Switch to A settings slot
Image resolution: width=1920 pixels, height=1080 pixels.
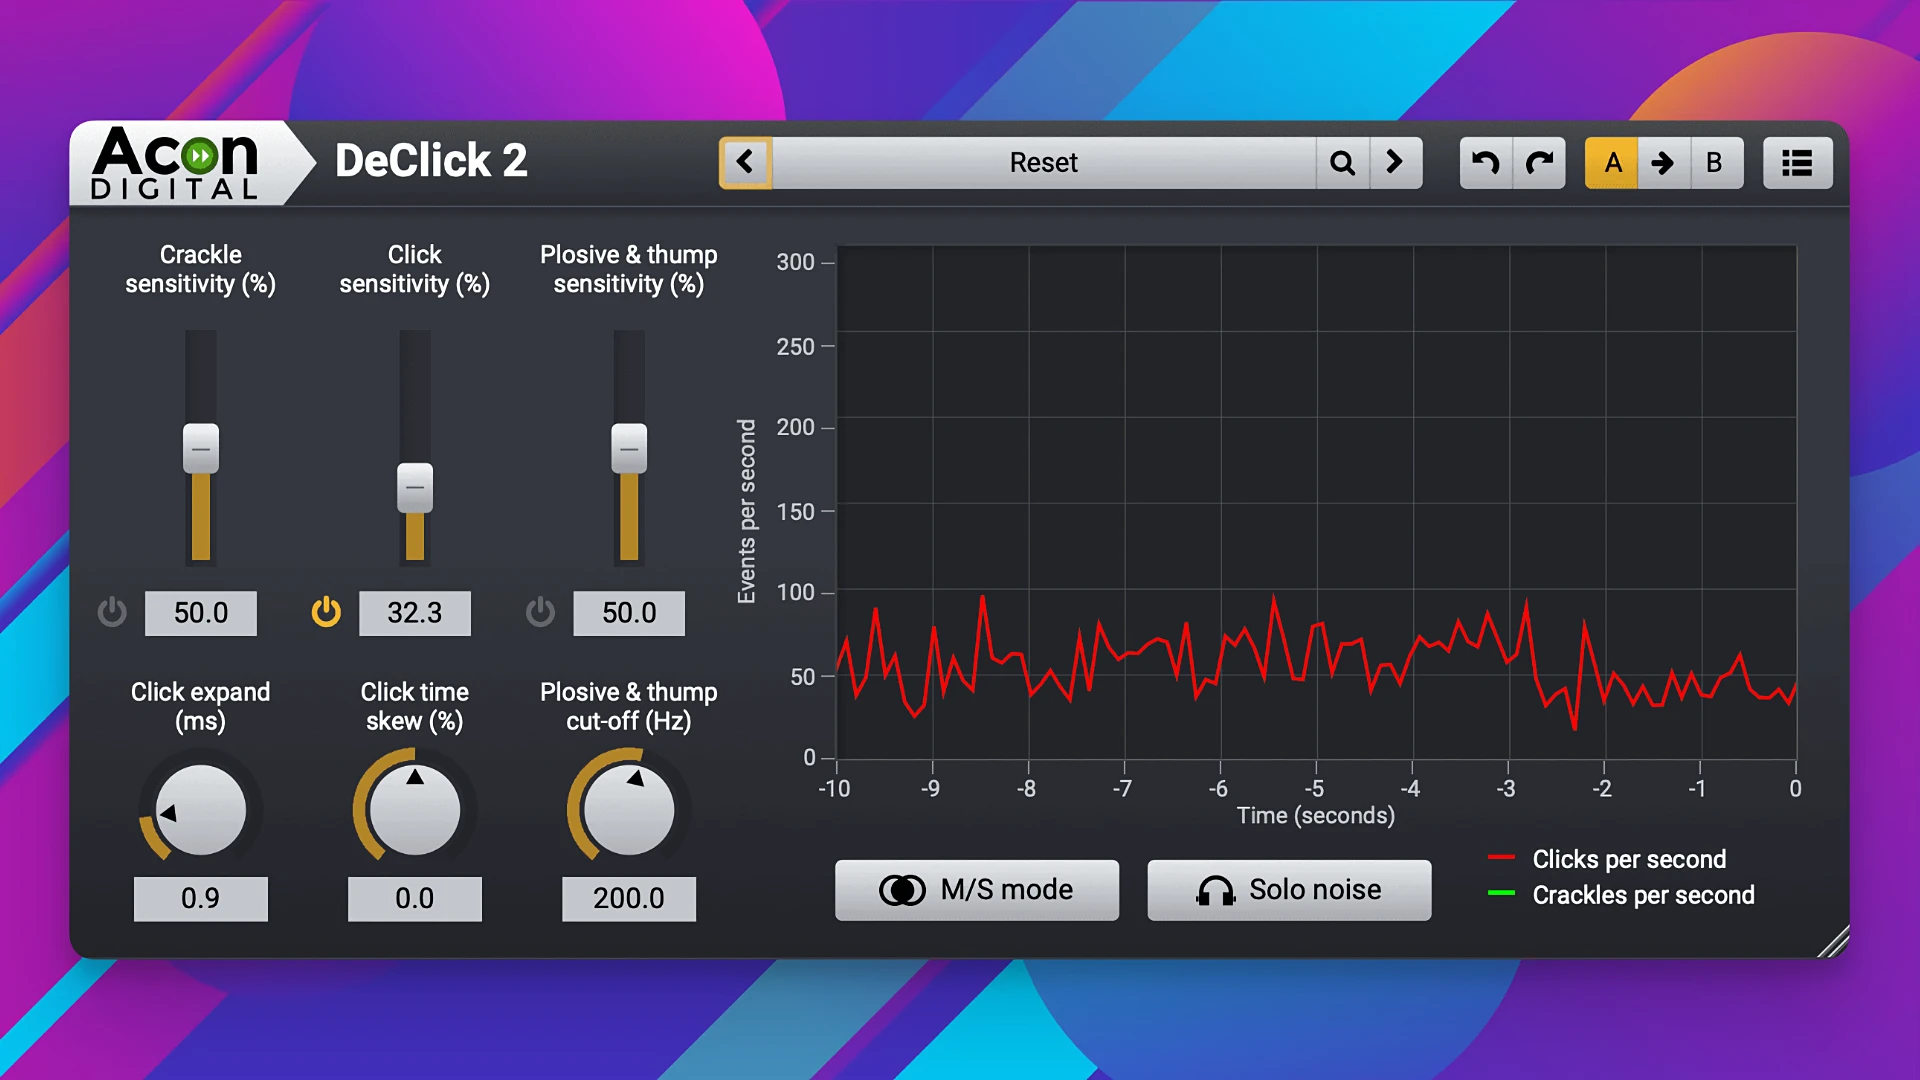(1612, 162)
